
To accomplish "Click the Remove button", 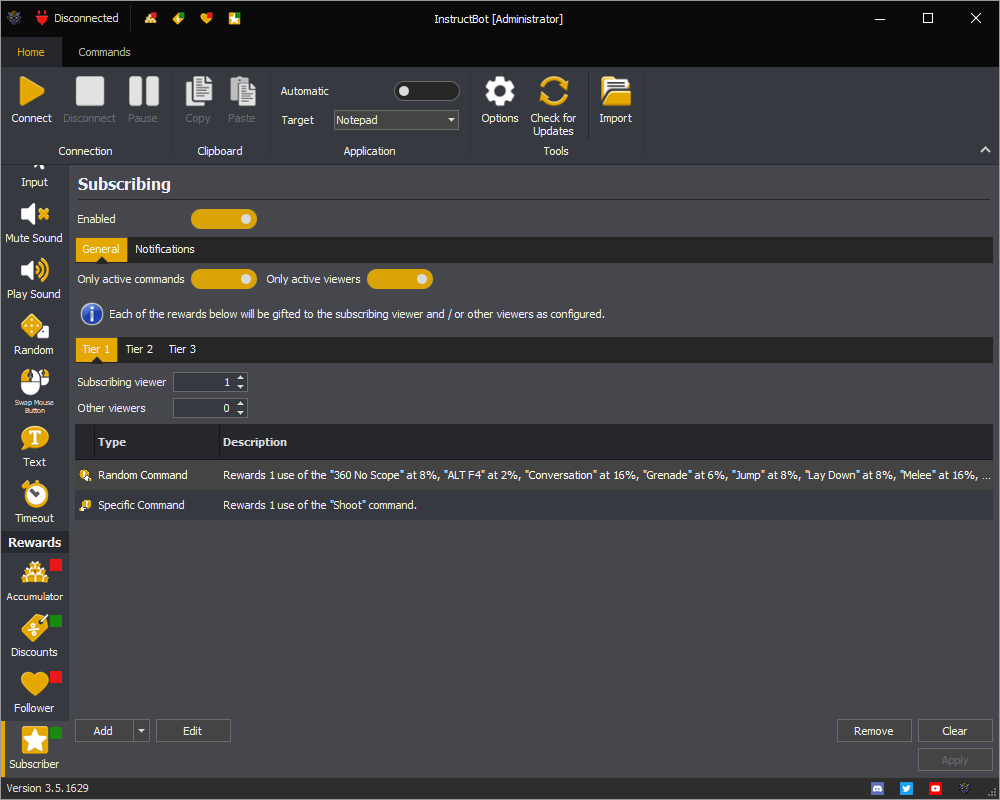I will coord(874,731).
